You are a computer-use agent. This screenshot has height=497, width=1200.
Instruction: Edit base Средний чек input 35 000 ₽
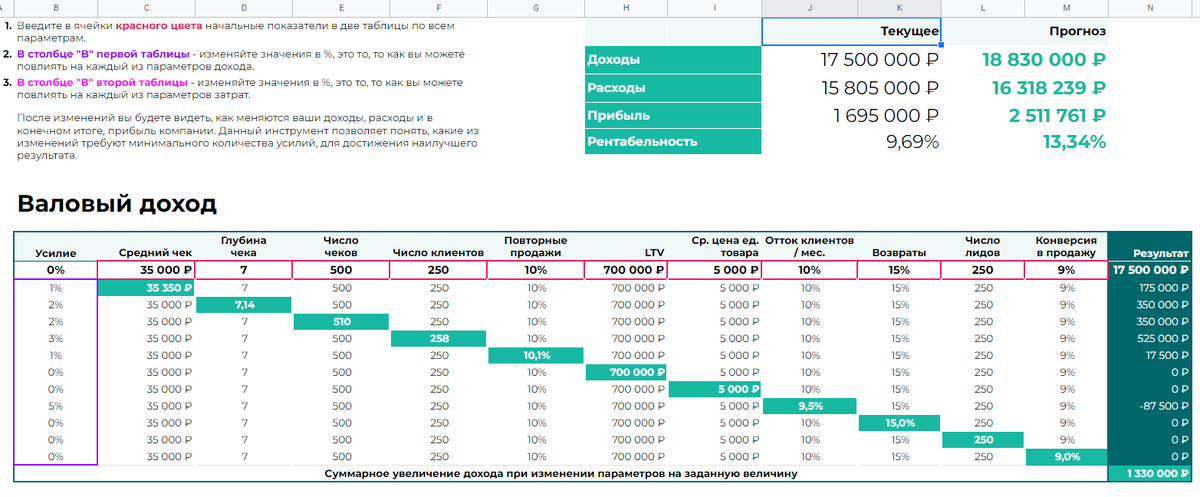147,270
